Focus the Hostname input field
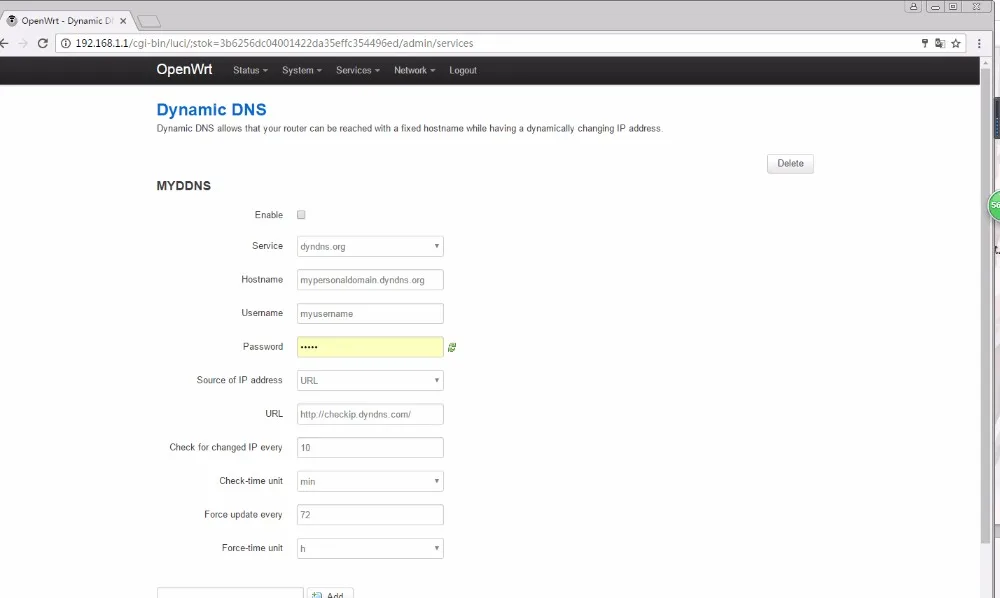This screenshot has width=1000, height=598. coord(370,280)
